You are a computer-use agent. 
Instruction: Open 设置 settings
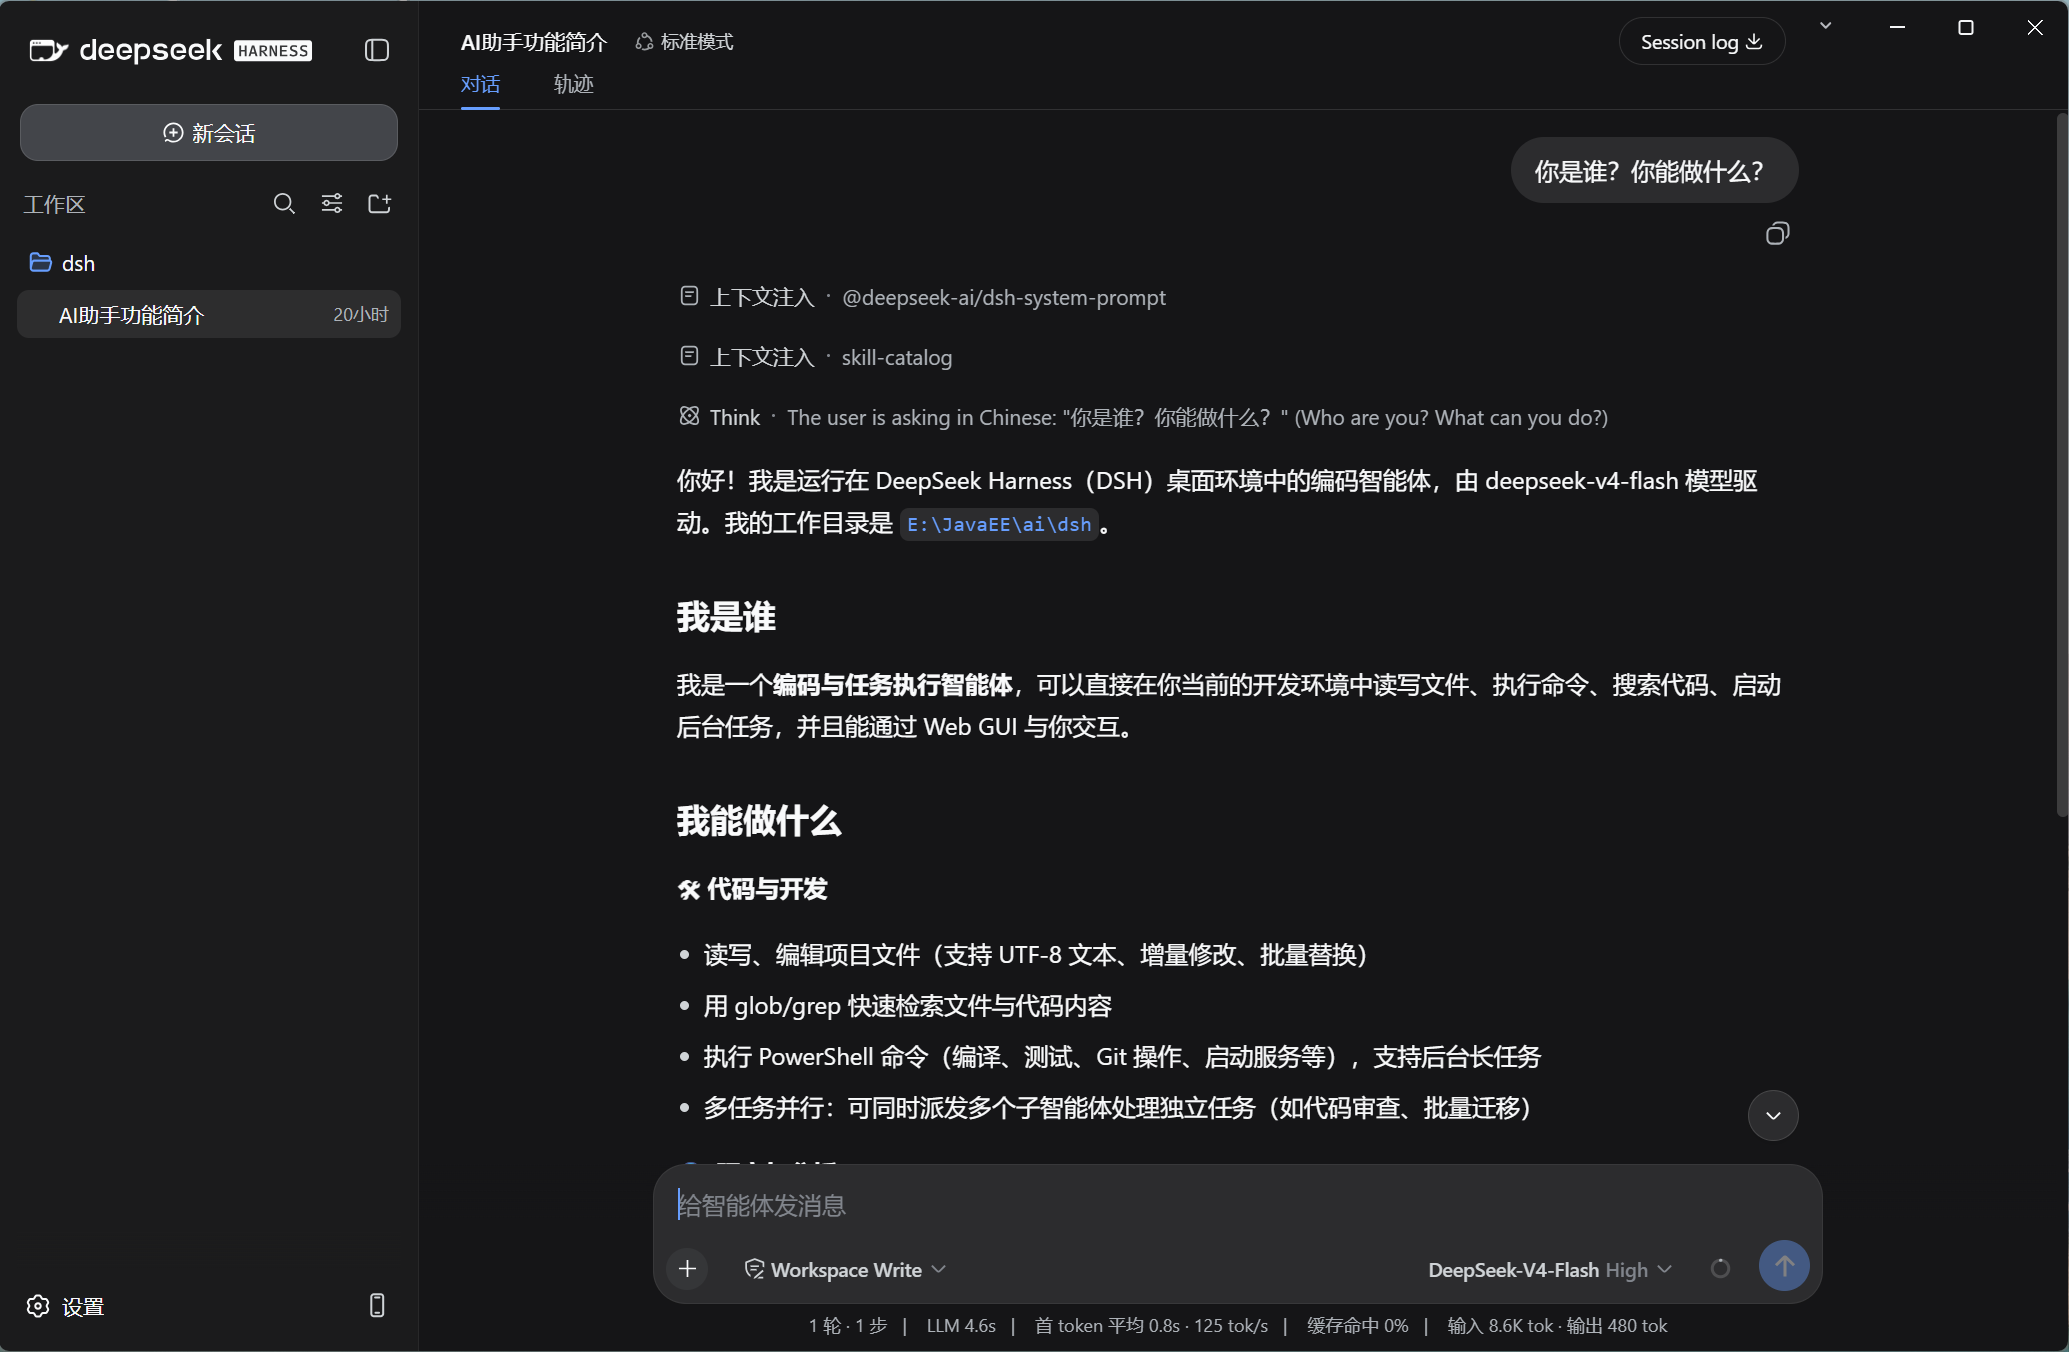click(65, 1307)
